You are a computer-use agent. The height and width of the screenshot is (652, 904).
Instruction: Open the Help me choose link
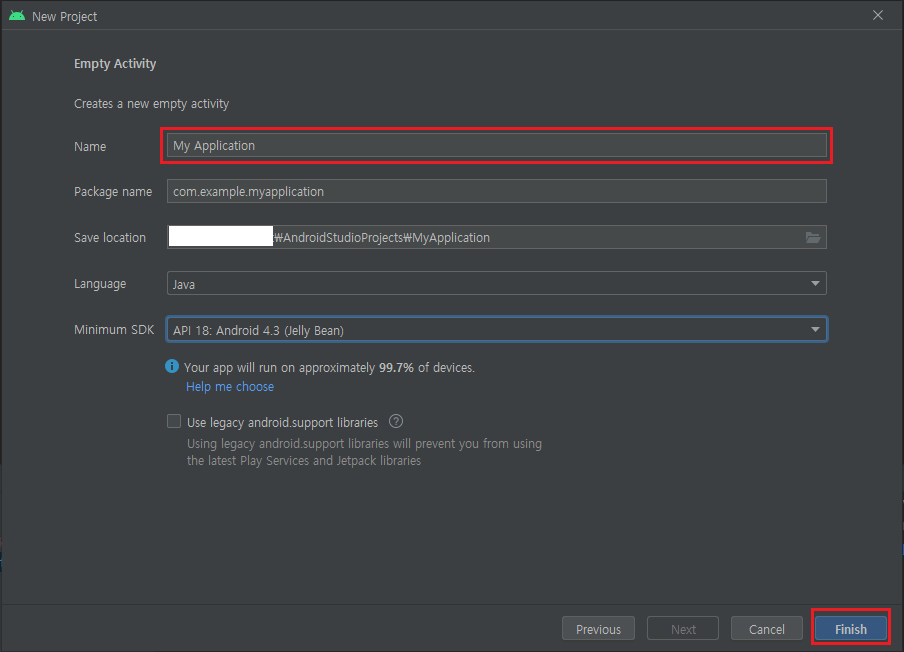coord(229,386)
